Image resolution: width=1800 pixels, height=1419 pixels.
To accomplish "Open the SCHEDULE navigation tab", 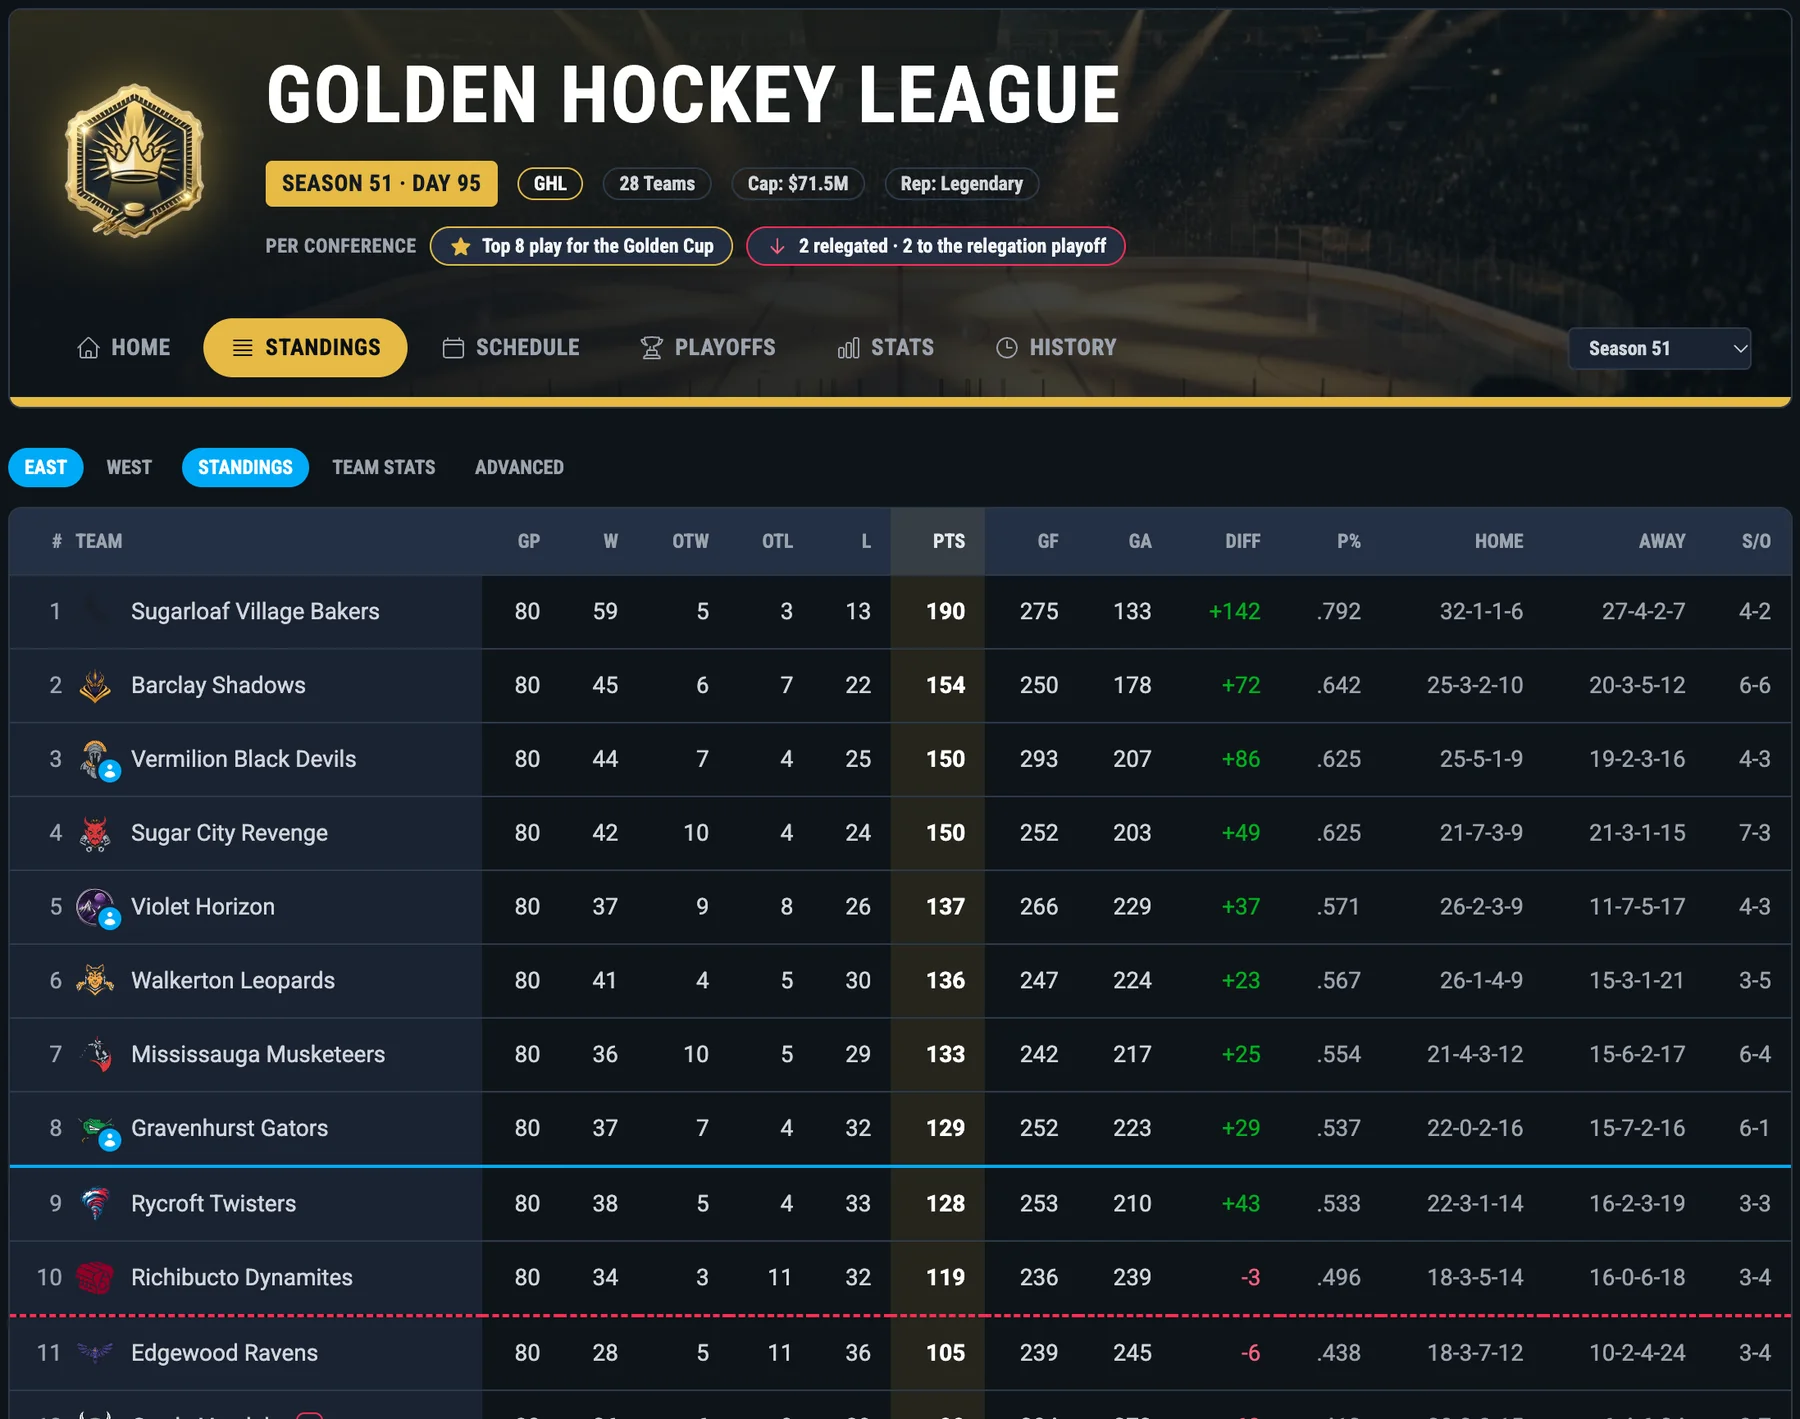I will pyautogui.click(x=511, y=348).
